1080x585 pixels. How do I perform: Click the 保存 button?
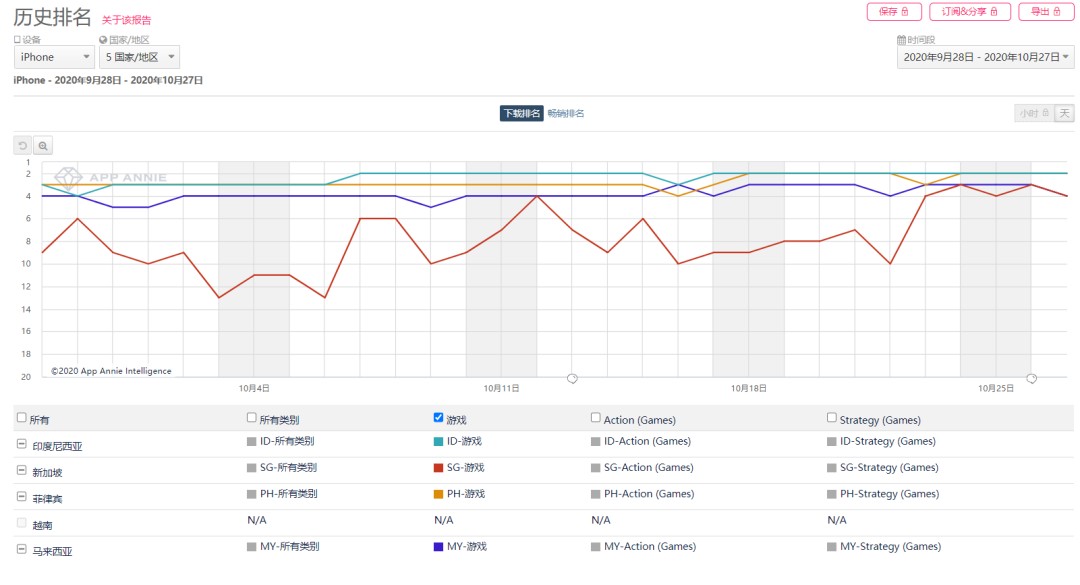tap(893, 12)
